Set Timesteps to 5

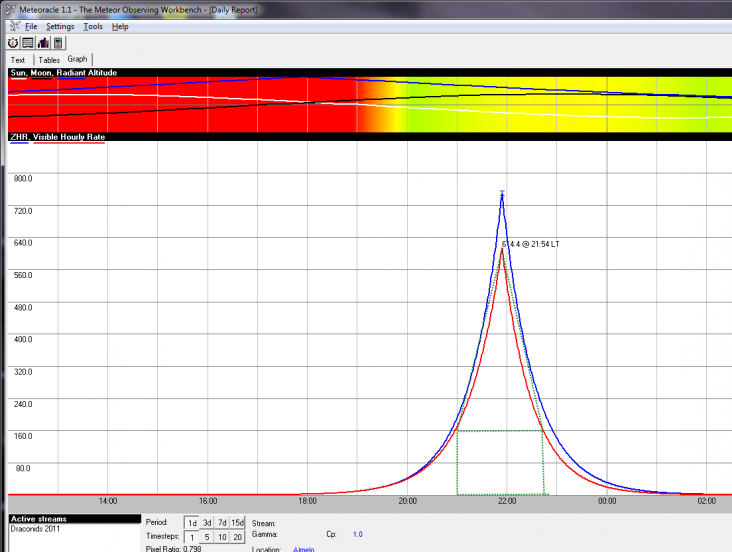[207, 537]
